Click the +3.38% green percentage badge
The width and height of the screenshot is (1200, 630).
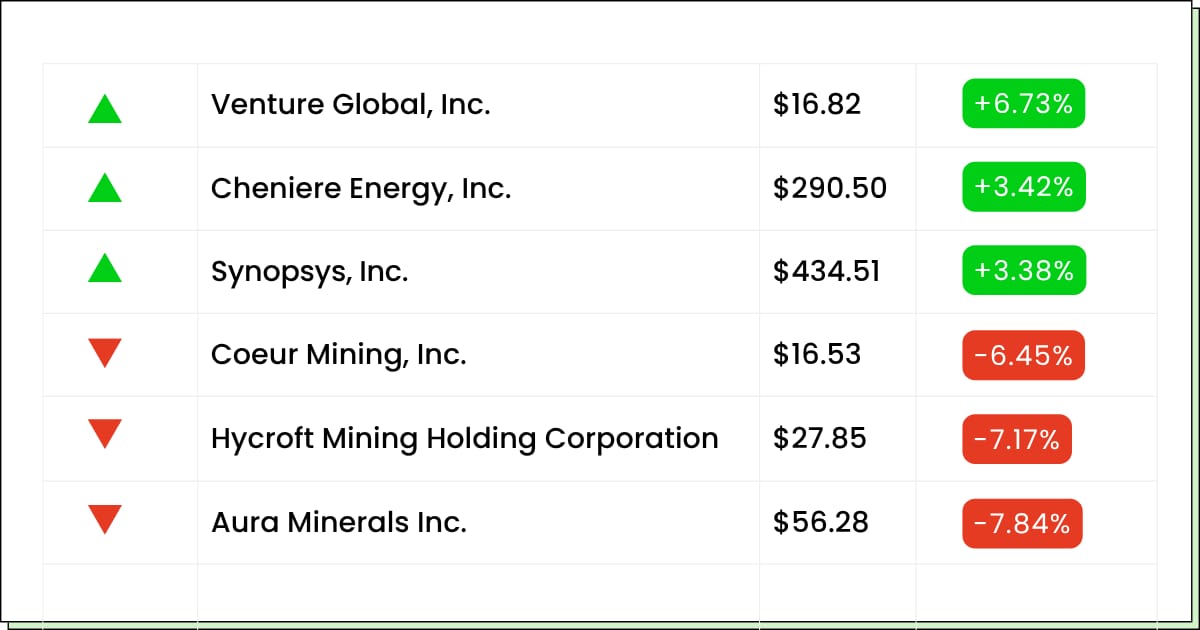click(1023, 271)
